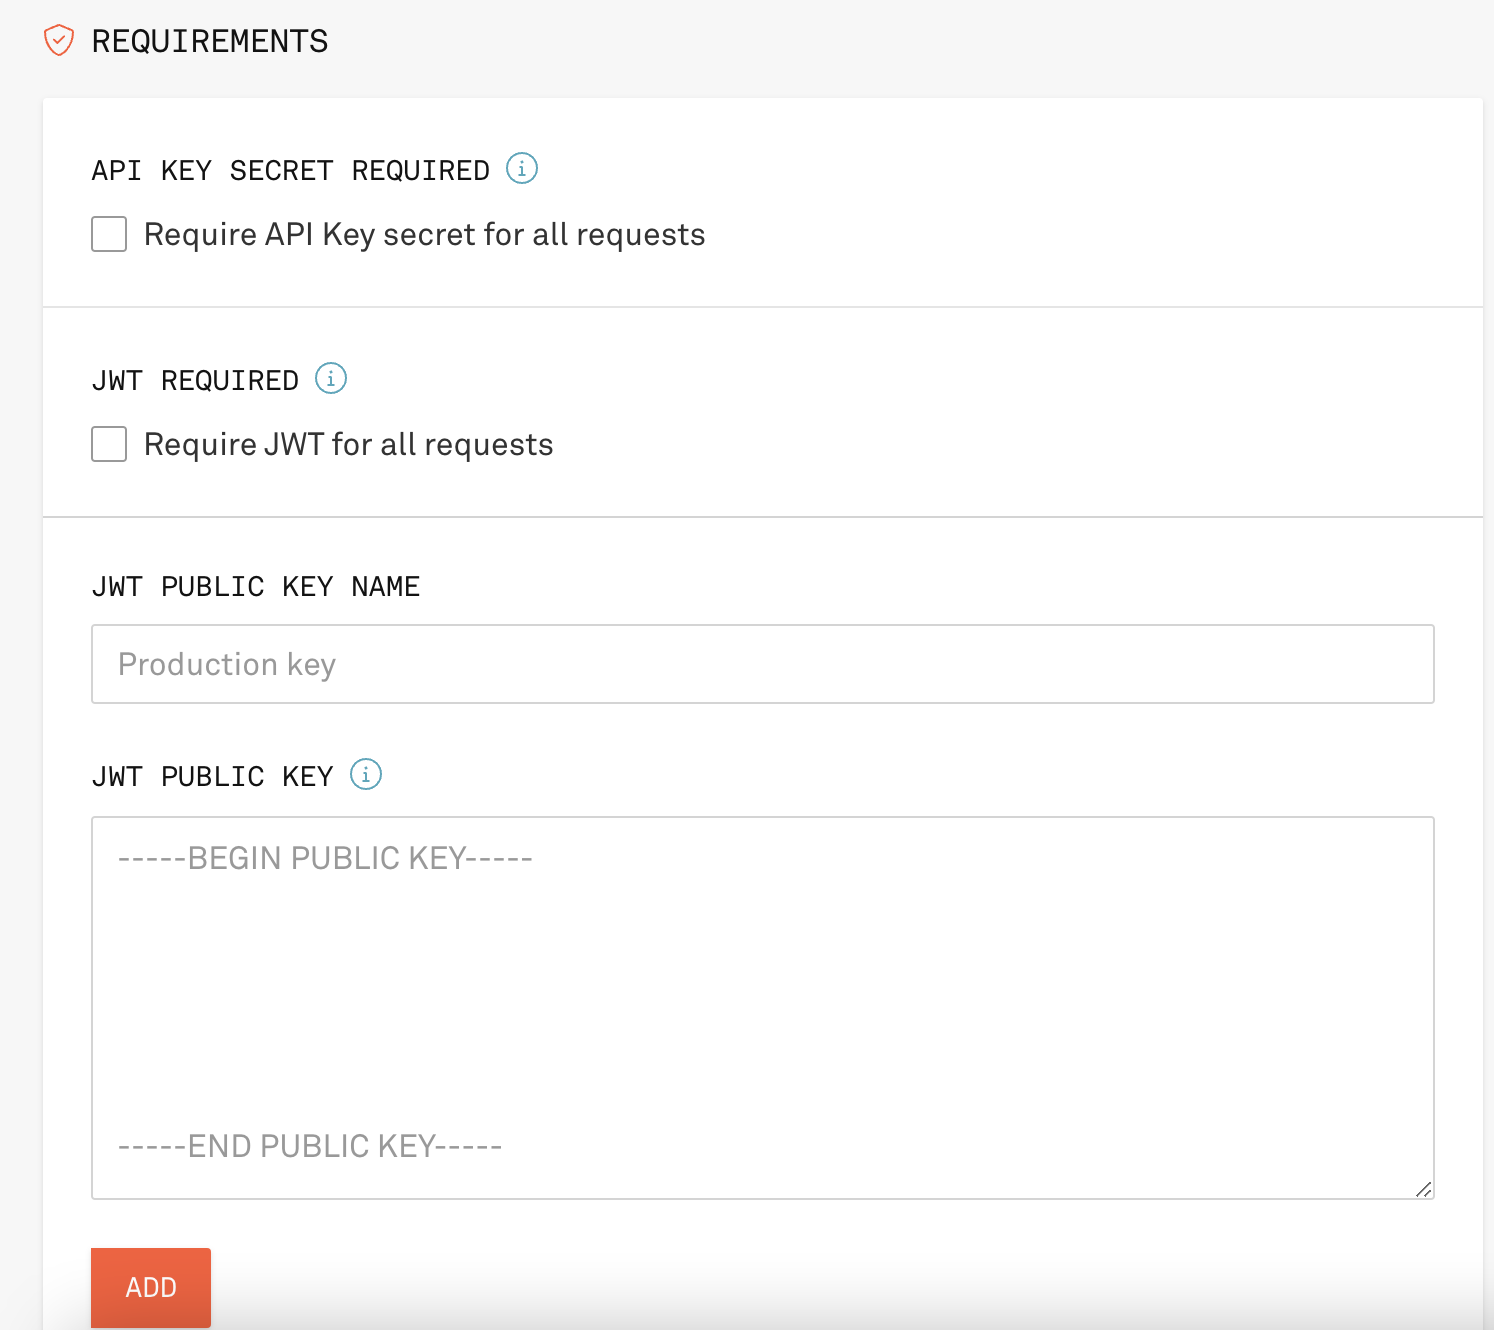Select the API KEY SECRET REQUIRED heading
The height and width of the screenshot is (1330, 1494).
pos(291,171)
